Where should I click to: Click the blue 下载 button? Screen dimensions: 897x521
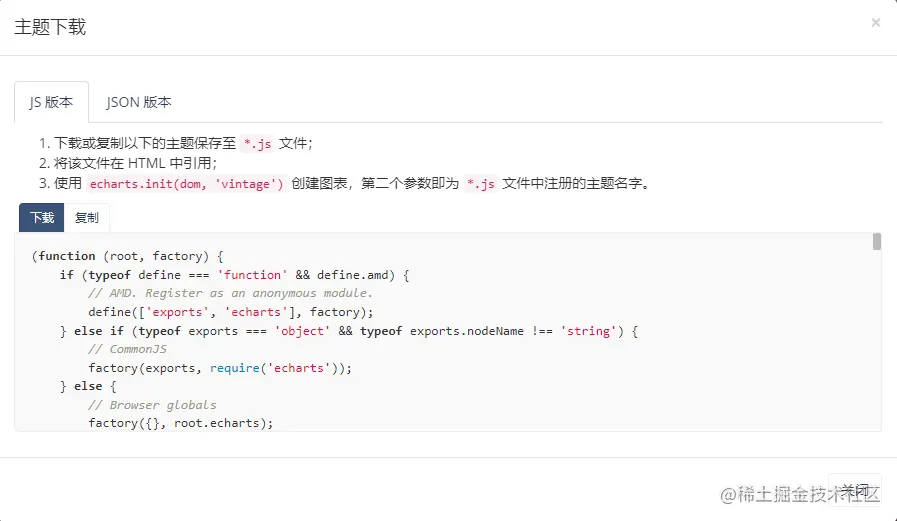[42, 218]
